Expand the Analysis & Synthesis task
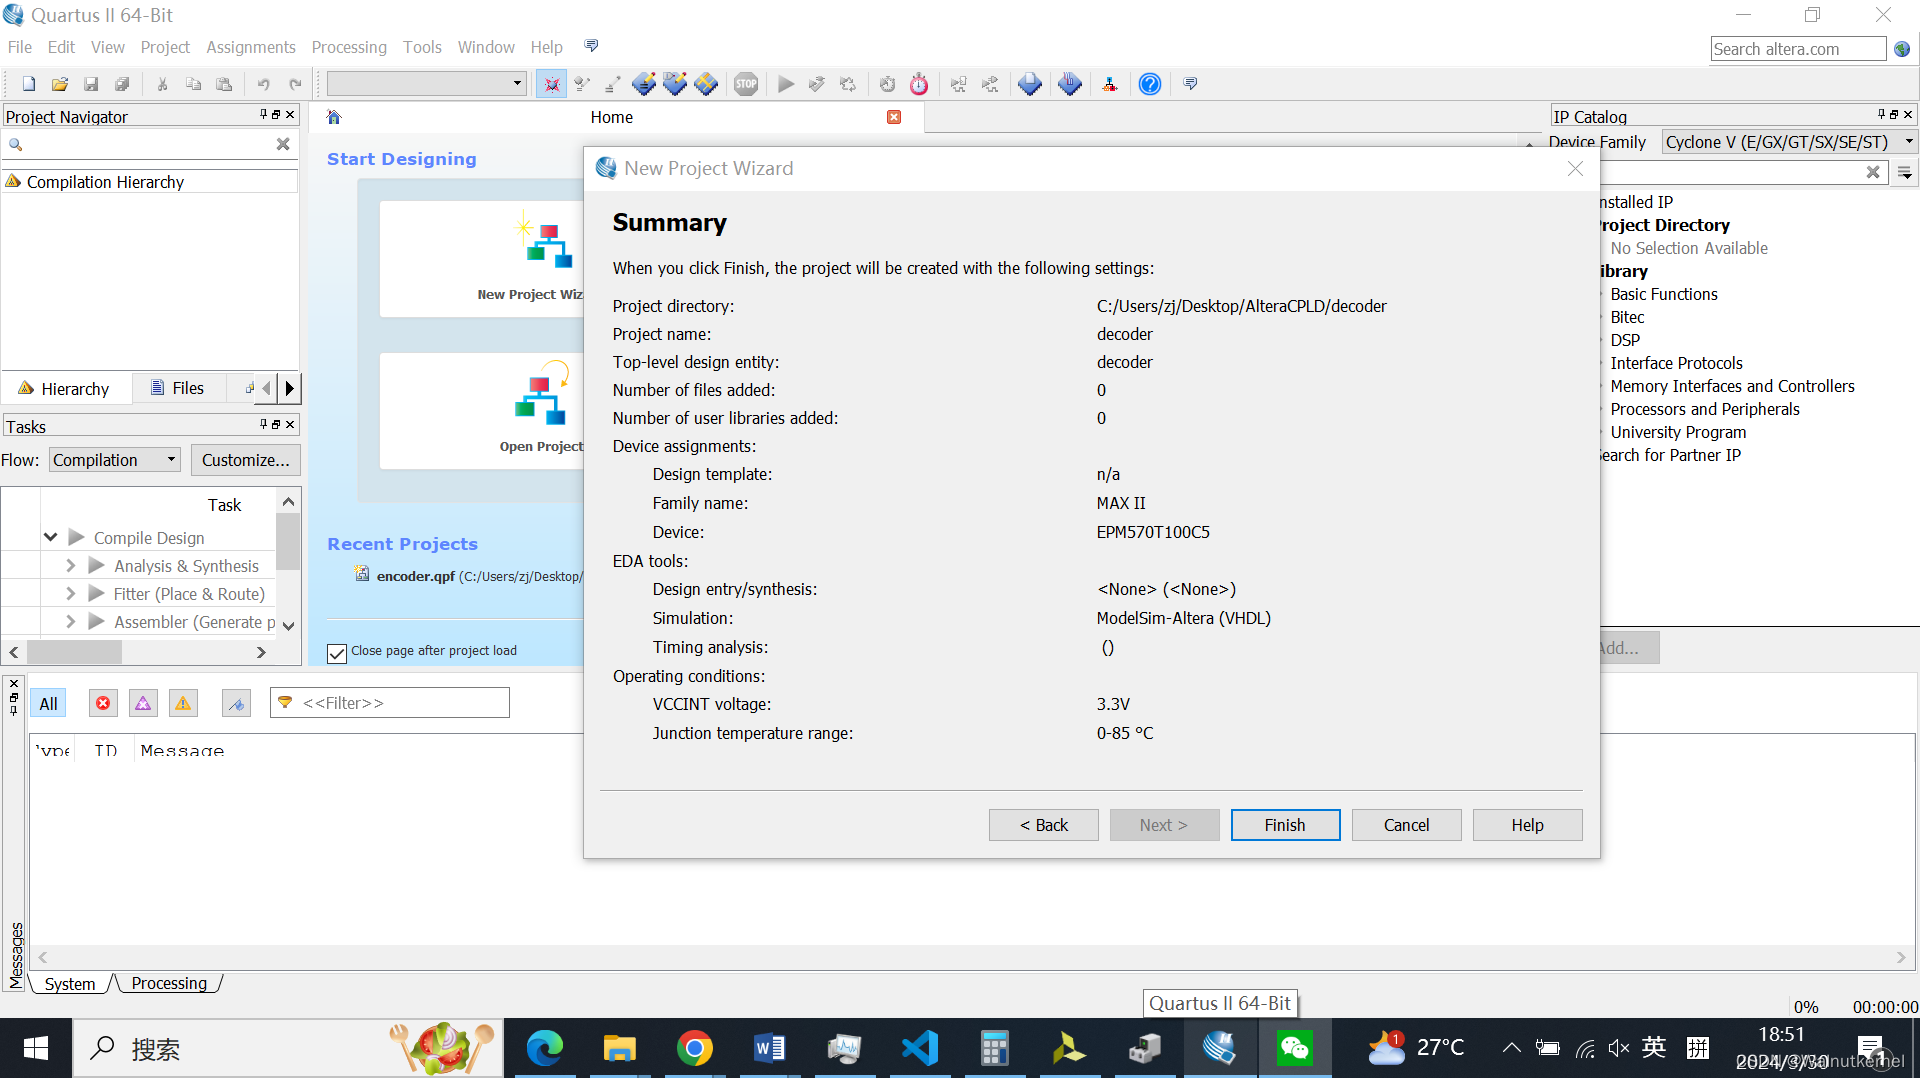This screenshot has width=1920, height=1078. point(70,565)
